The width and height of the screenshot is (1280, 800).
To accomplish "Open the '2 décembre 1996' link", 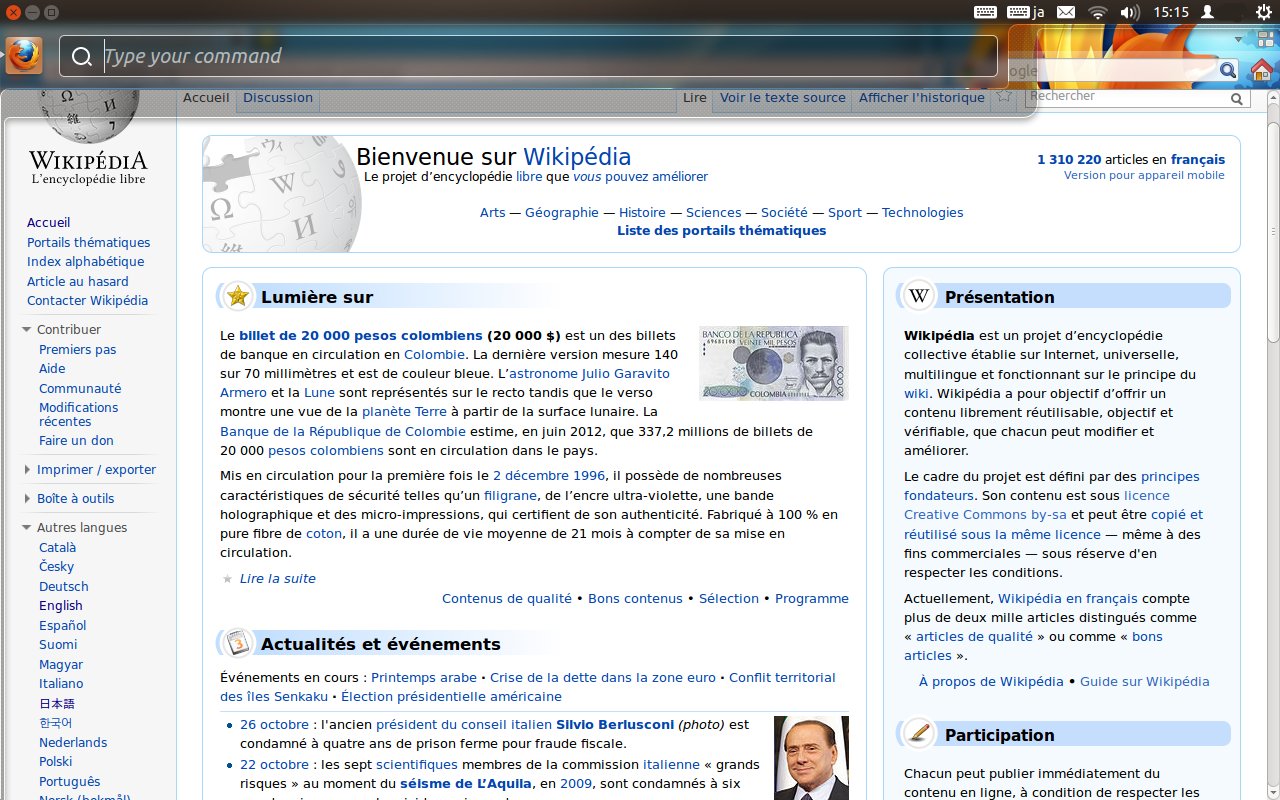I will [x=549, y=475].
